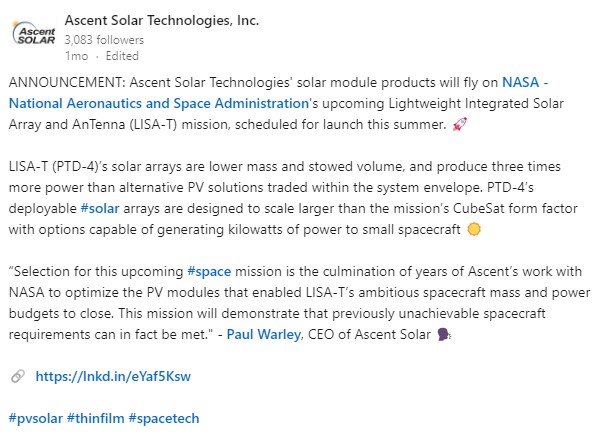Click the 1mo post timestamp
Image resolution: width=607 pixels, height=440 pixels.
pyautogui.click(x=77, y=56)
